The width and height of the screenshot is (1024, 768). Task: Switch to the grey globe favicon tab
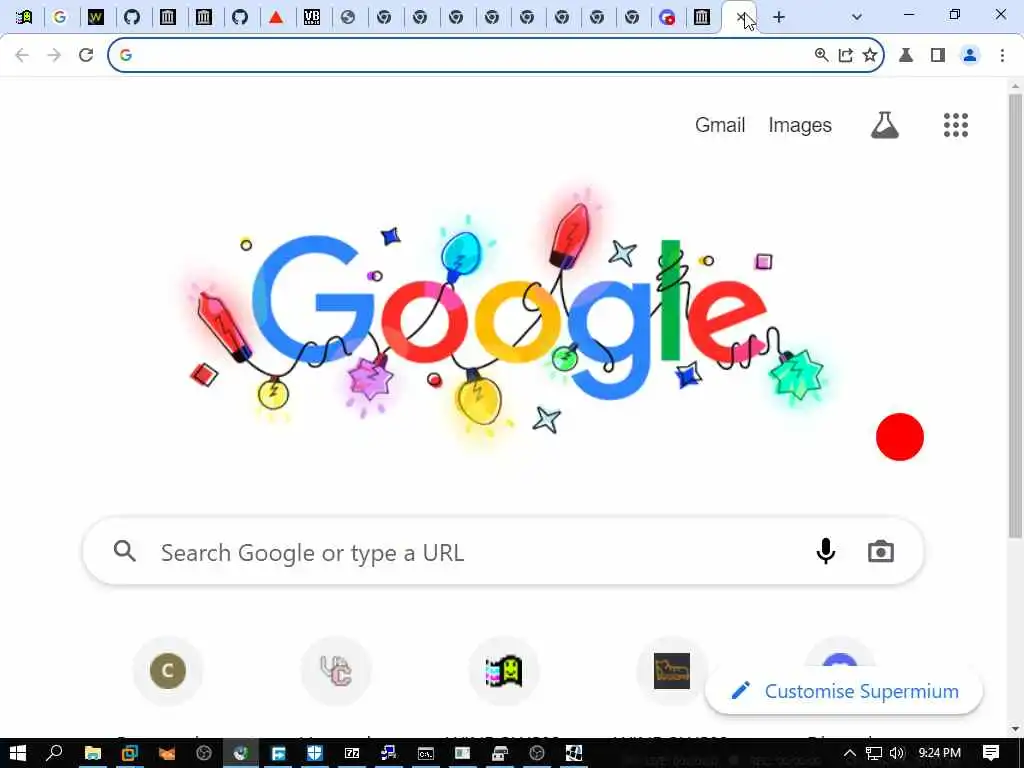tap(348, 17)
